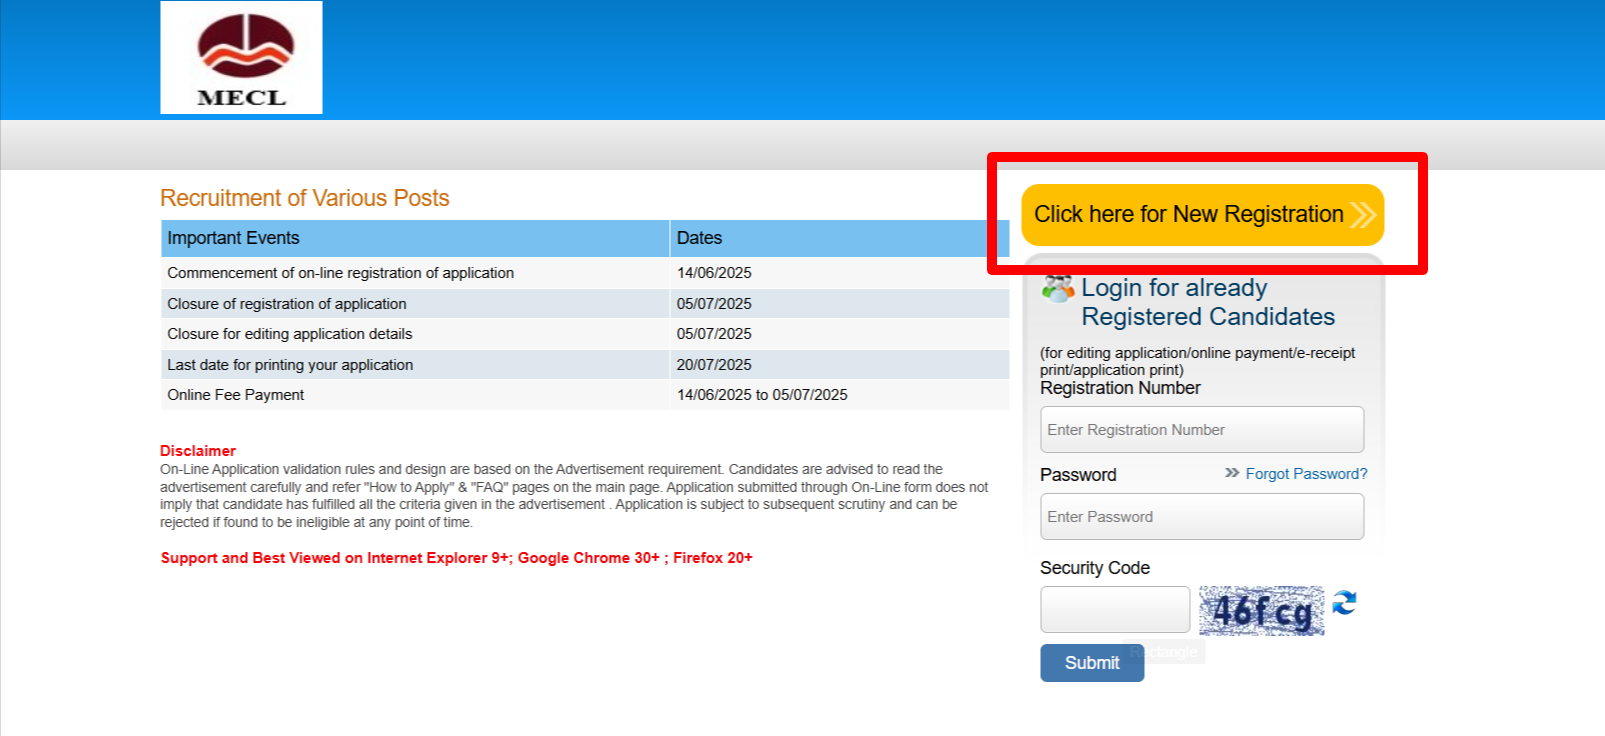Click the Online Fee Payment row
Viewport: 1605px width, 736px height.
click(236, 395)
